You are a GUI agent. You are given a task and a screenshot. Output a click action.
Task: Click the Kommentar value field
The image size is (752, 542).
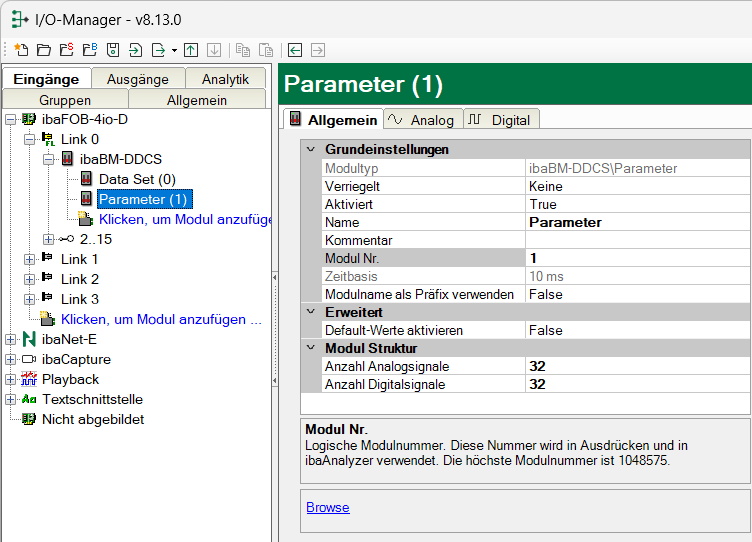(636, 240)
